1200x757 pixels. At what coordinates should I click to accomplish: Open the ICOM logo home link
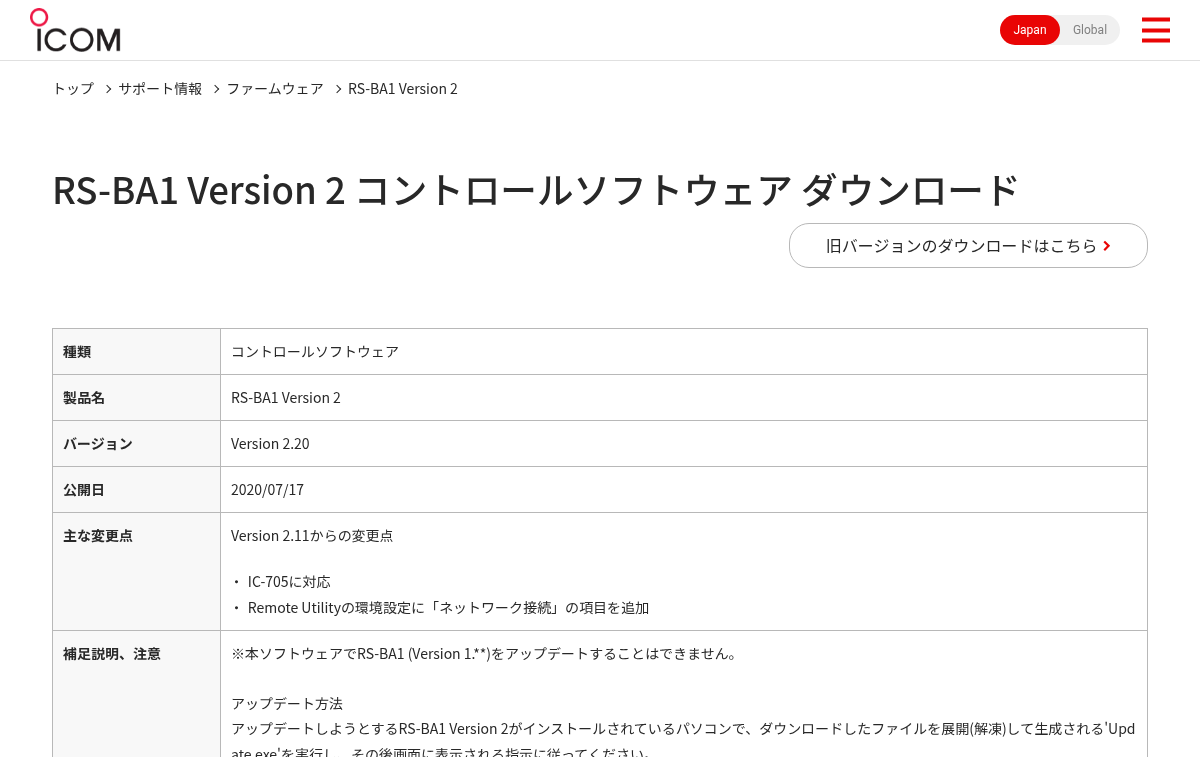coord(75,30)
